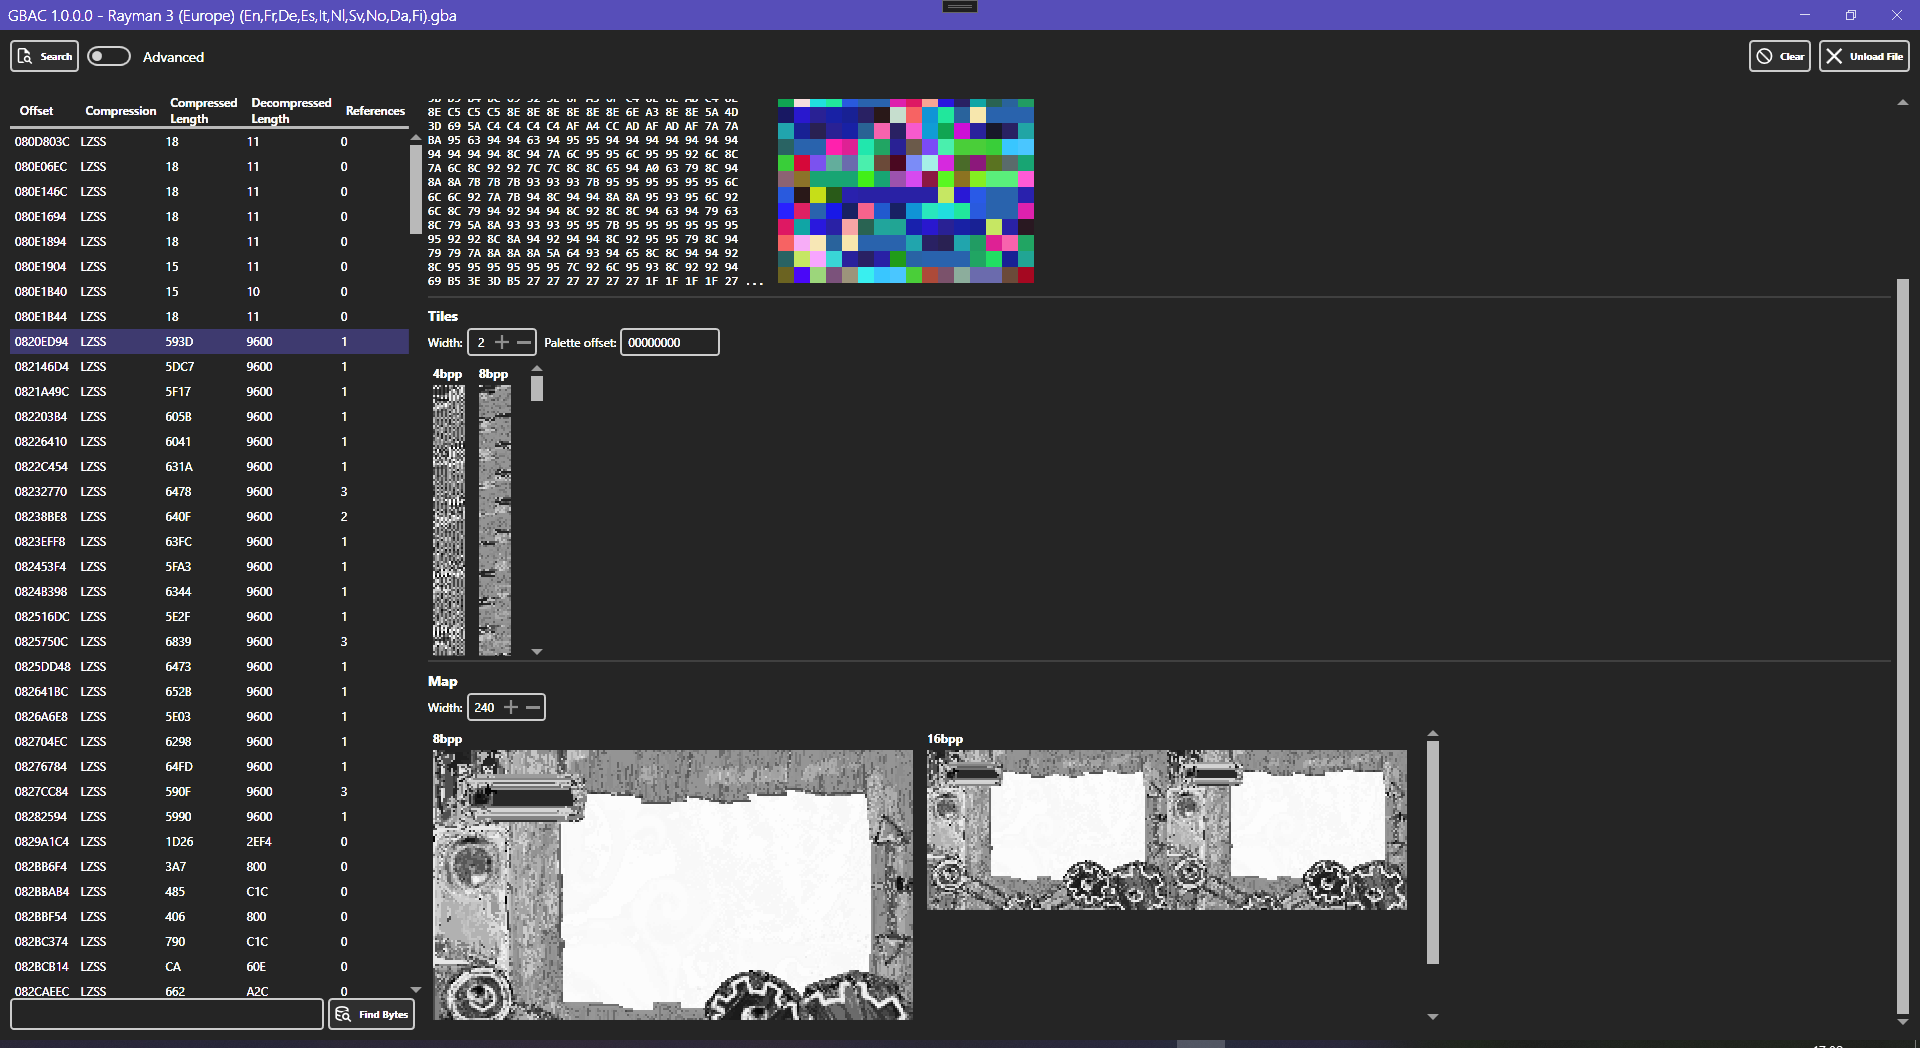Decrease tiles width with minus icon
Image resolution: width=1920 pixels, height=1048 pixels.
[x=524, y=342]
